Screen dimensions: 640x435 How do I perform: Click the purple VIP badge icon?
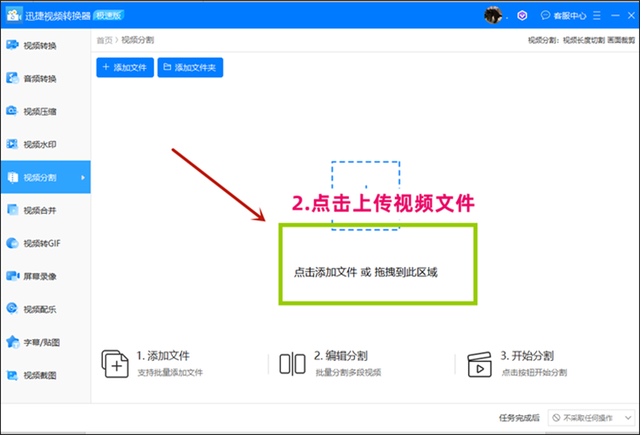522,16
